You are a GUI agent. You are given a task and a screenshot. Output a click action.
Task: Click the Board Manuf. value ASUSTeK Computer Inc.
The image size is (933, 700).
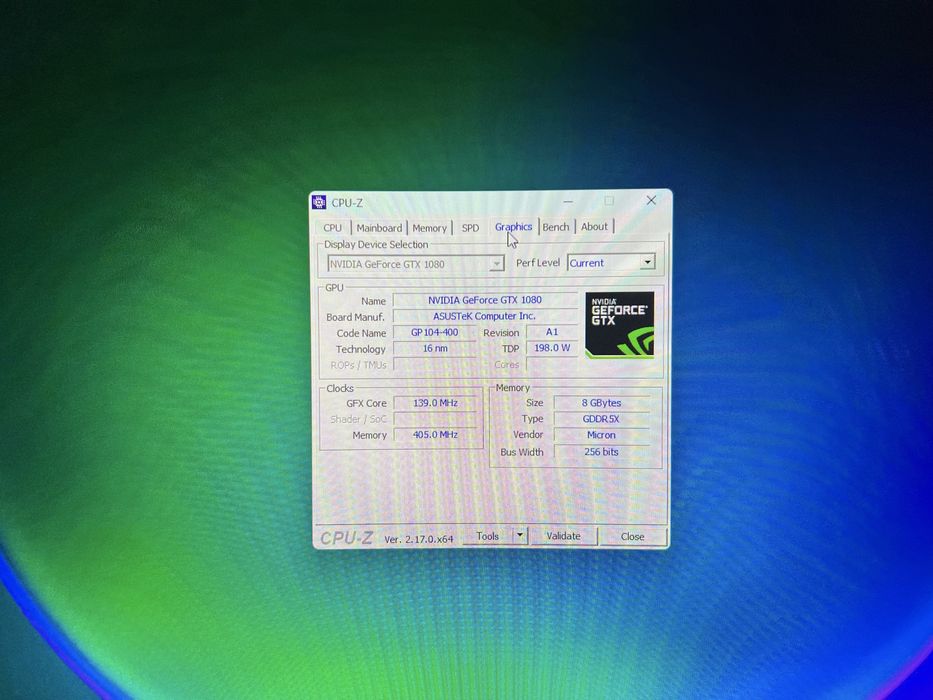tap(485, 316)
